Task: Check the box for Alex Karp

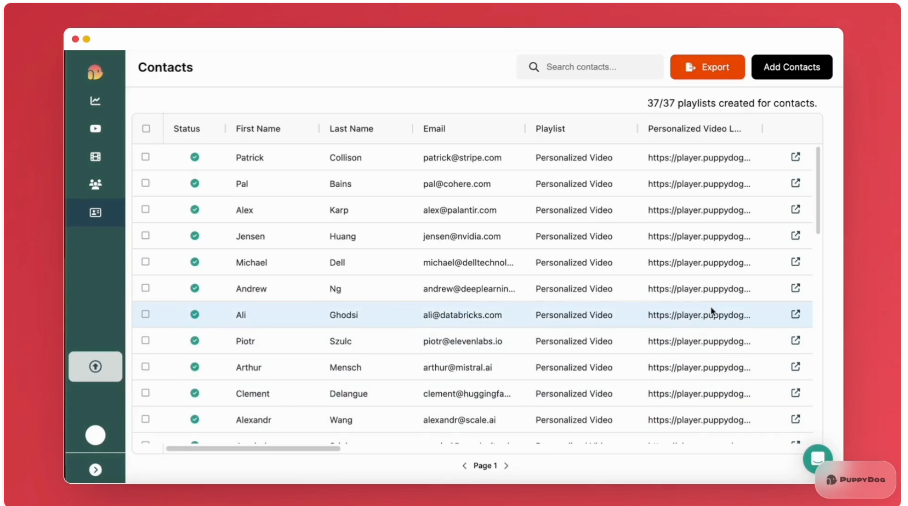Action: [145, 209]
